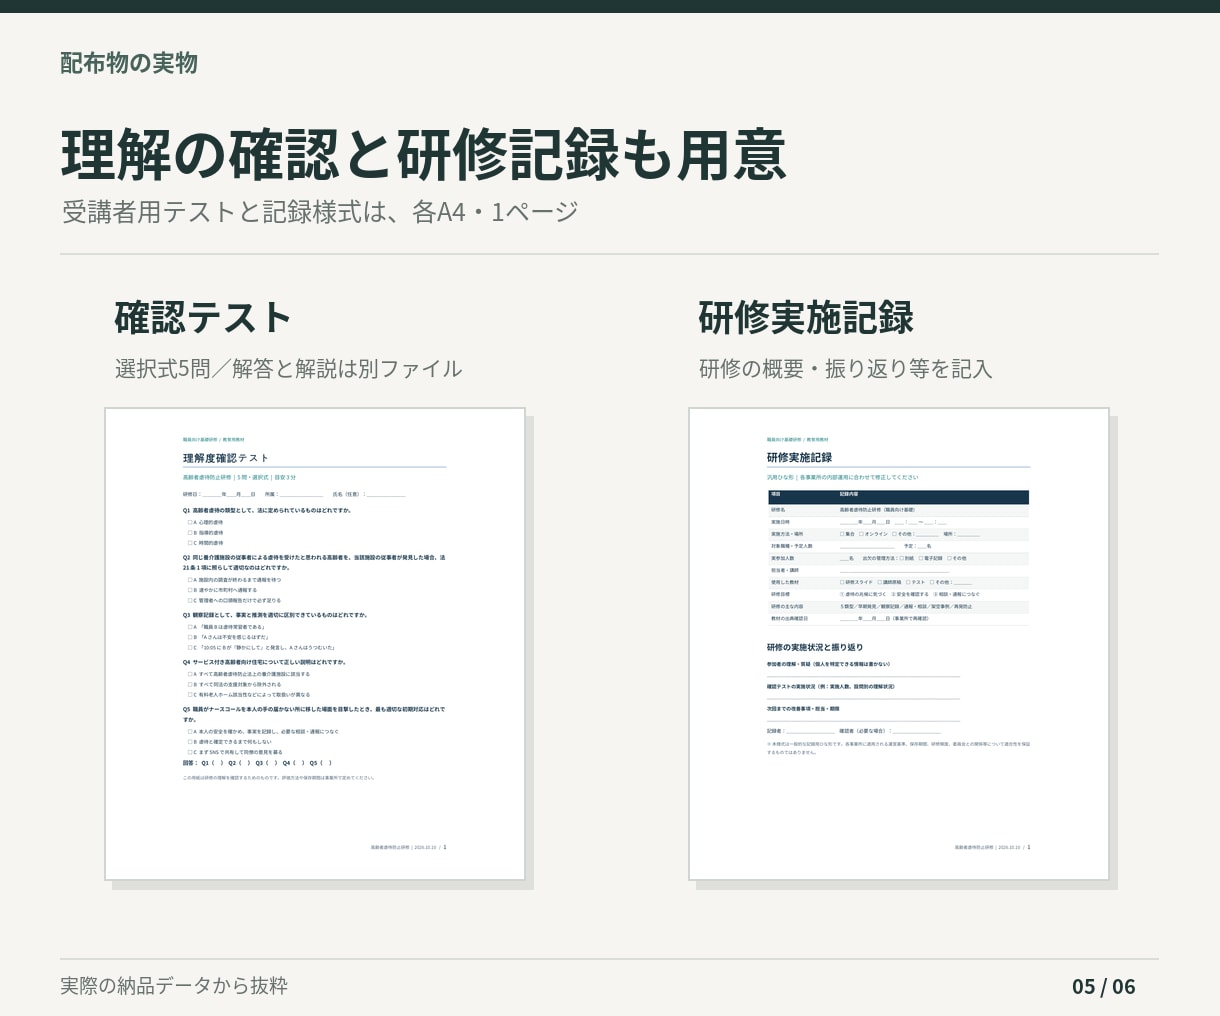This screenshot has height=1016, width=1220.
Task: Tick Q5 option C まずSNSで共有 checkbox
Action: tap(190, 752)
